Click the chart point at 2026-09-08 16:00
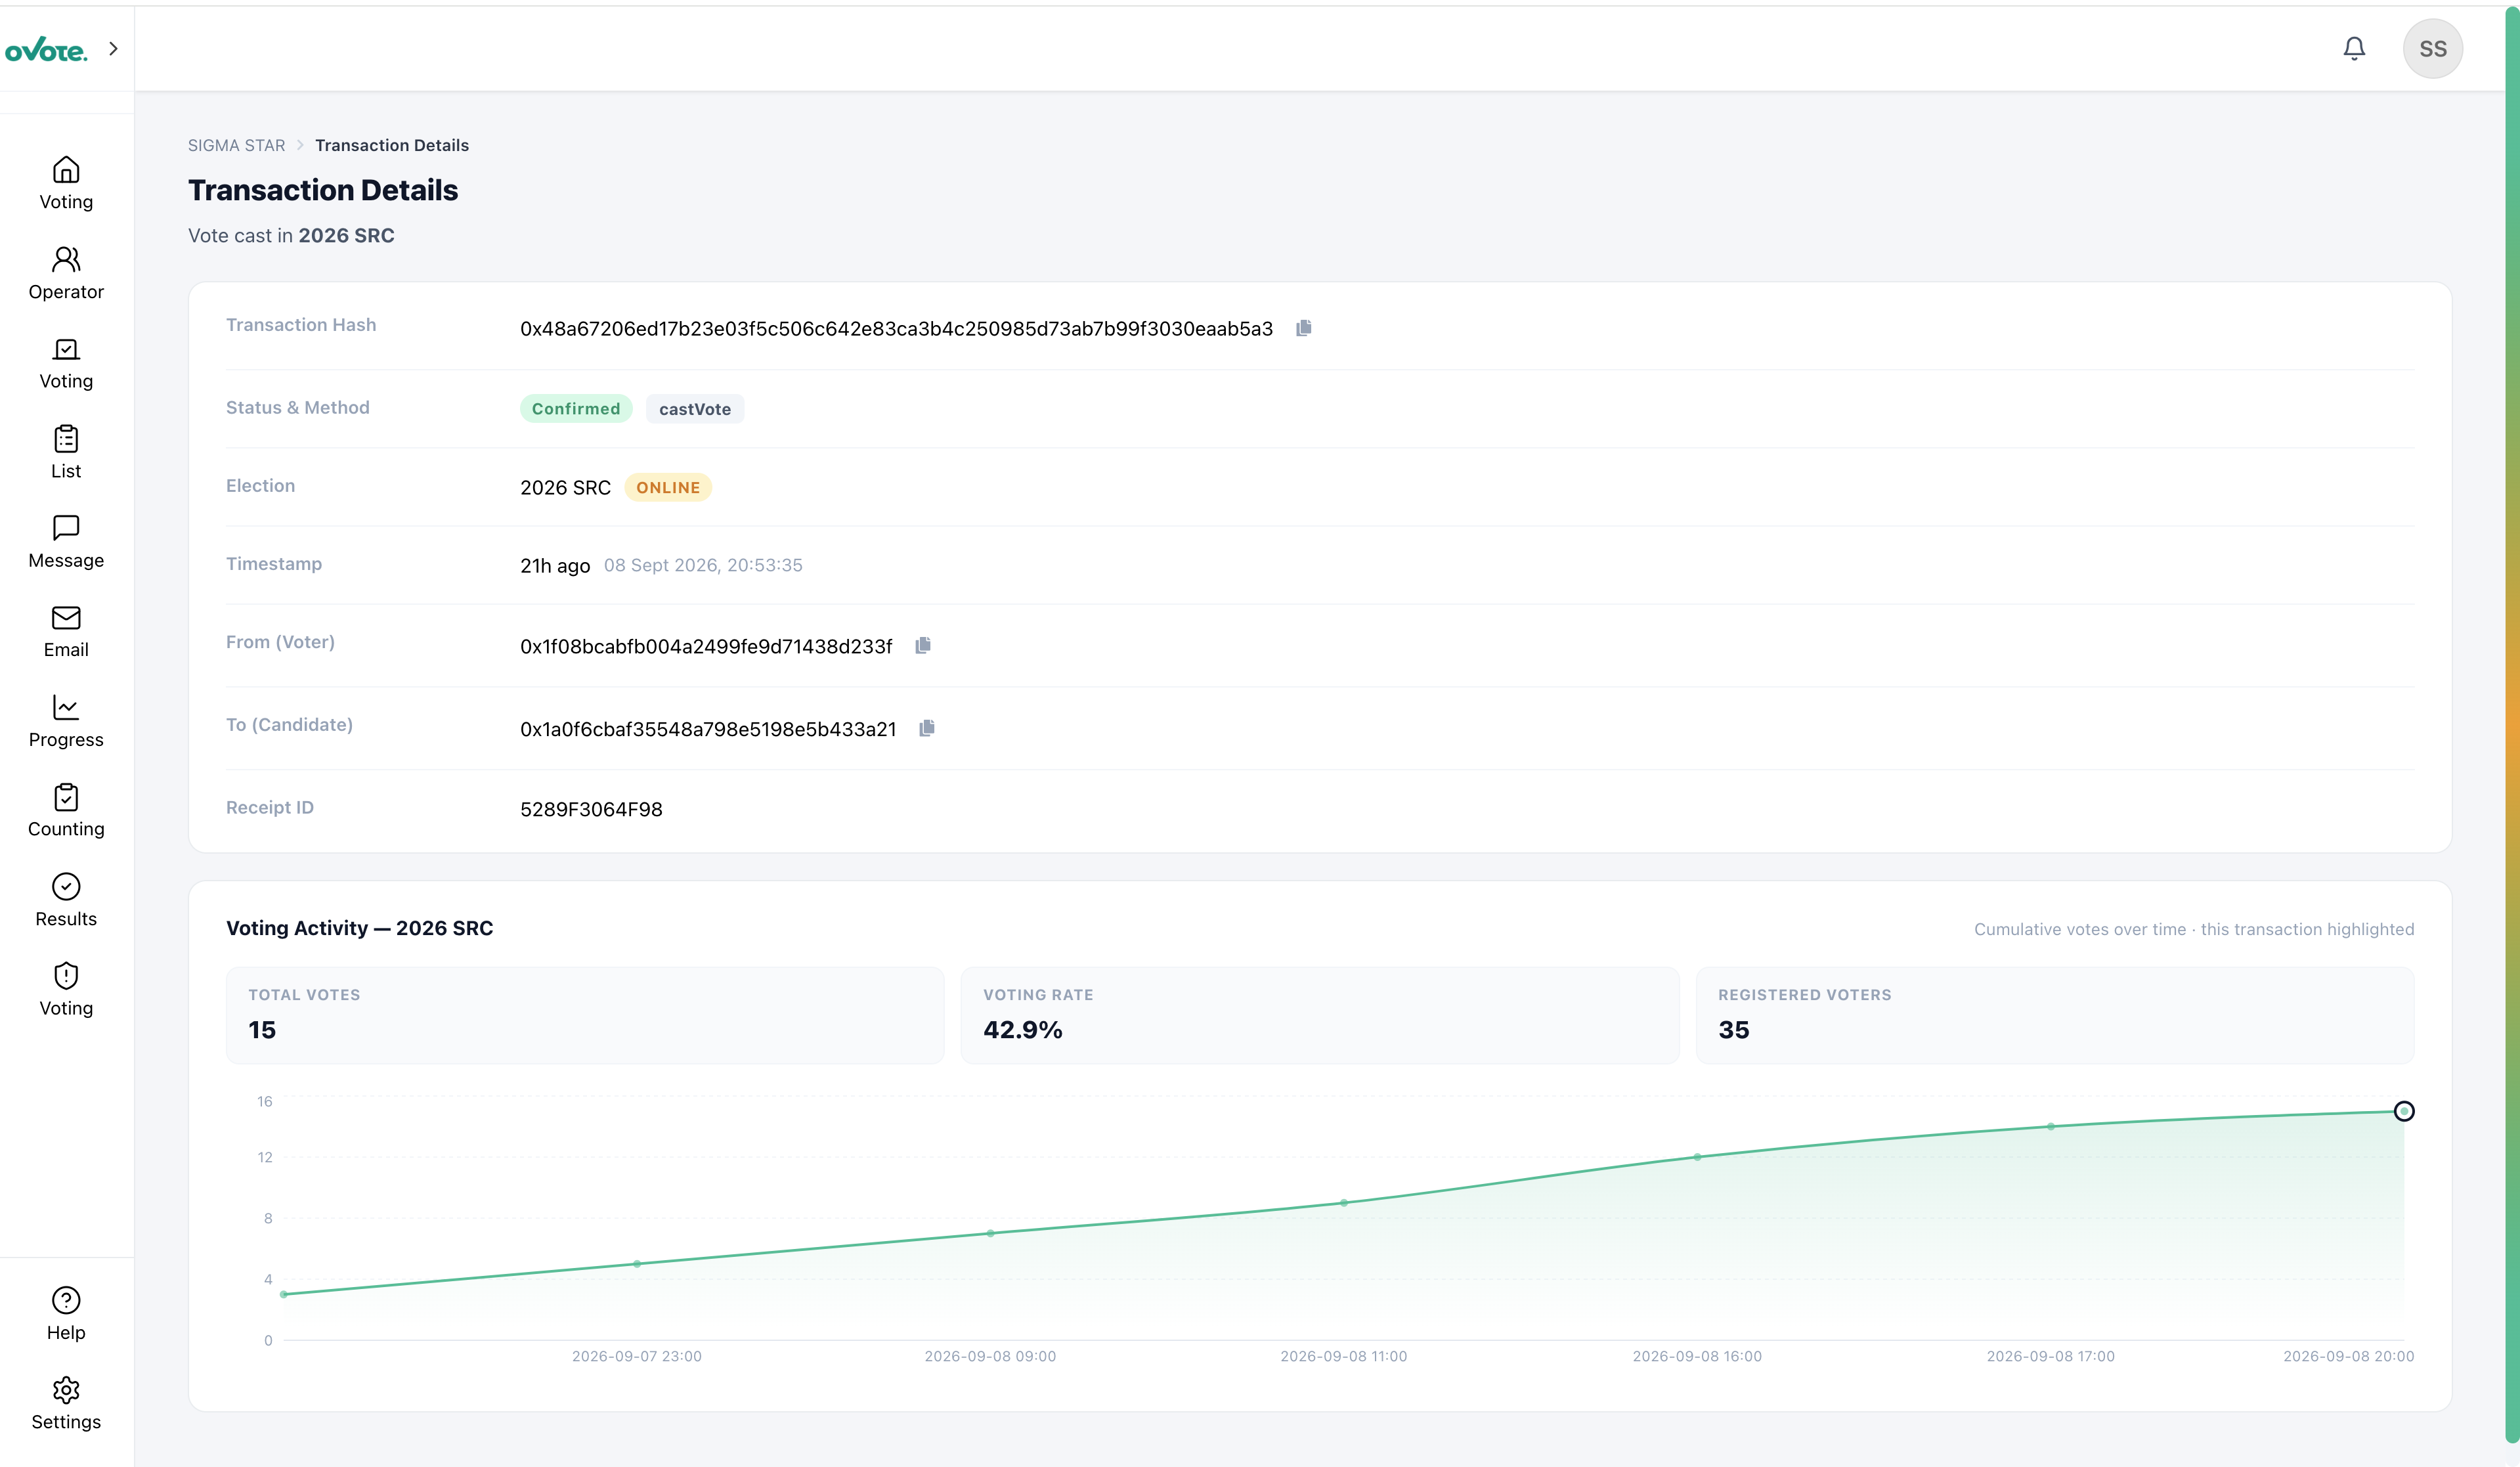 [x=1697, y=1157]
